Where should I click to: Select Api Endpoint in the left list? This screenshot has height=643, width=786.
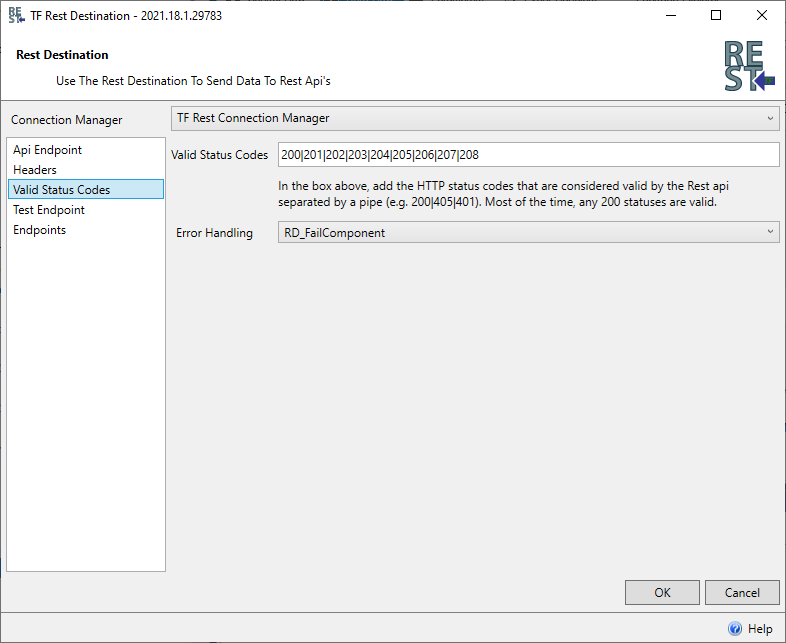tap(48, 150)
